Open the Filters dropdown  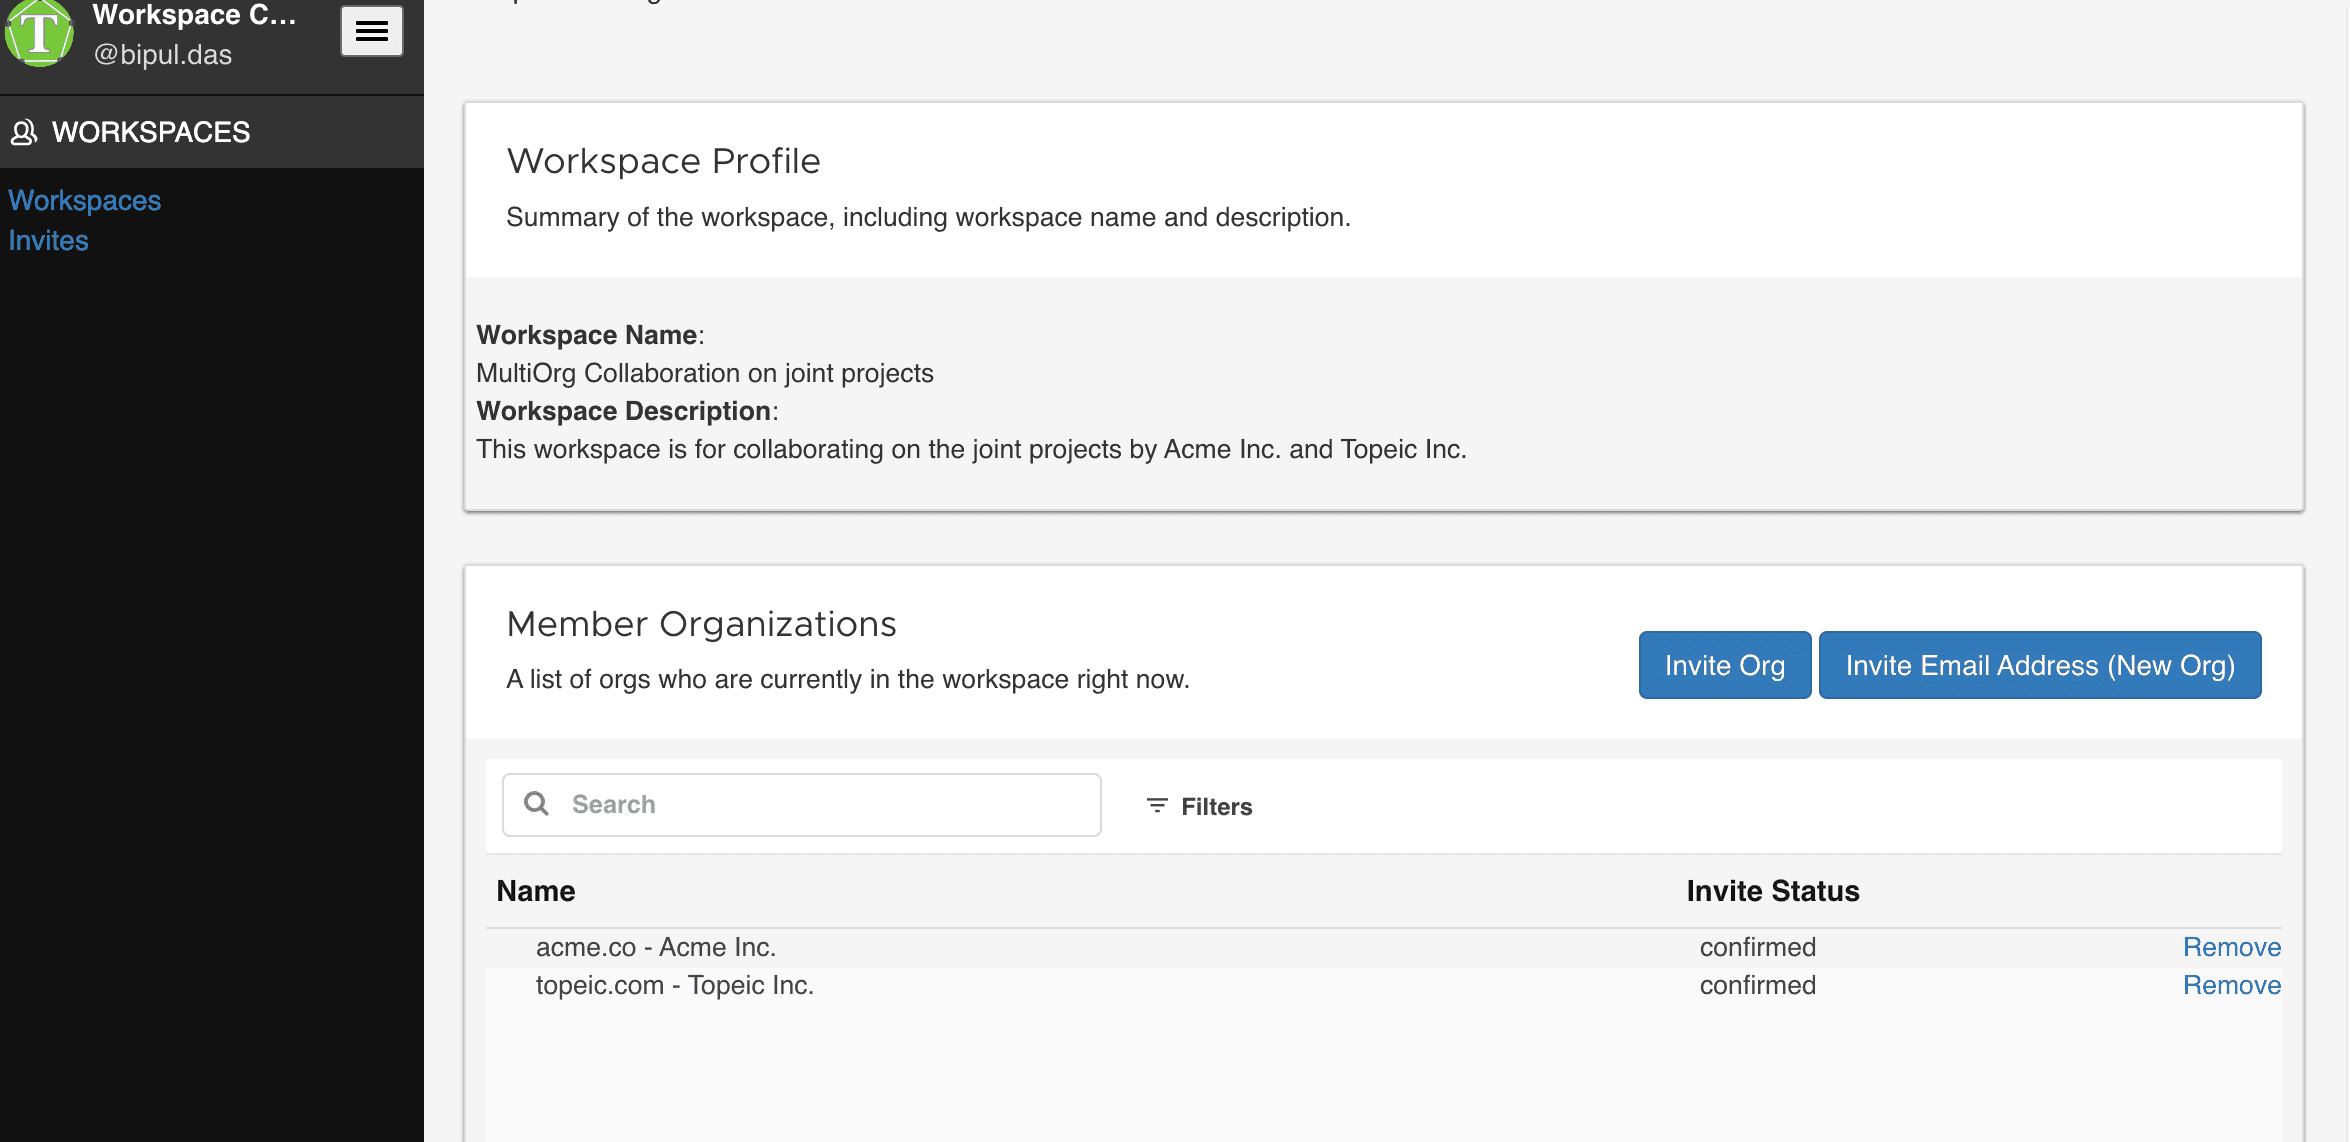tap(1199, 806)
